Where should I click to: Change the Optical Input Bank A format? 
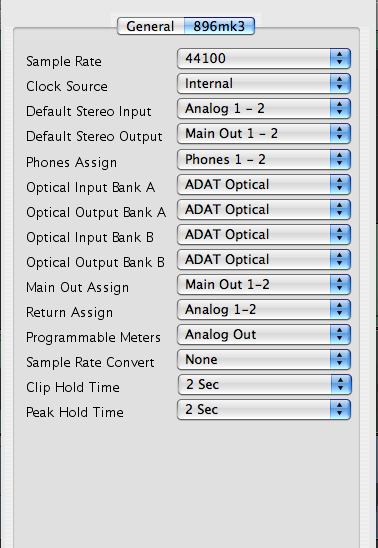point(264,185)
